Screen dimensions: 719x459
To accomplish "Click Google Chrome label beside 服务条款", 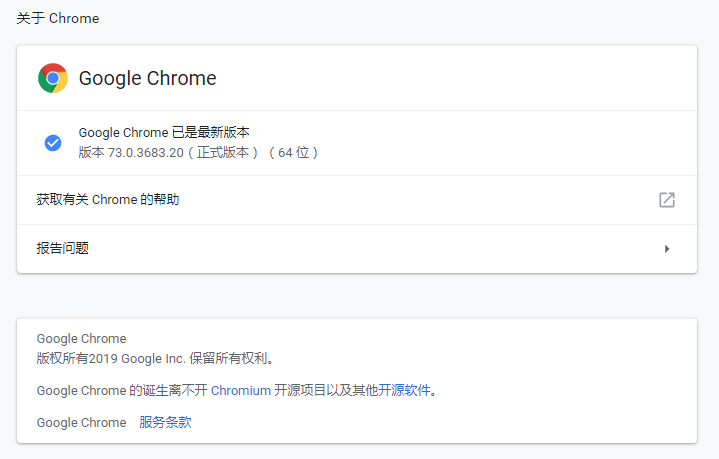I will [x=82, y=422].
